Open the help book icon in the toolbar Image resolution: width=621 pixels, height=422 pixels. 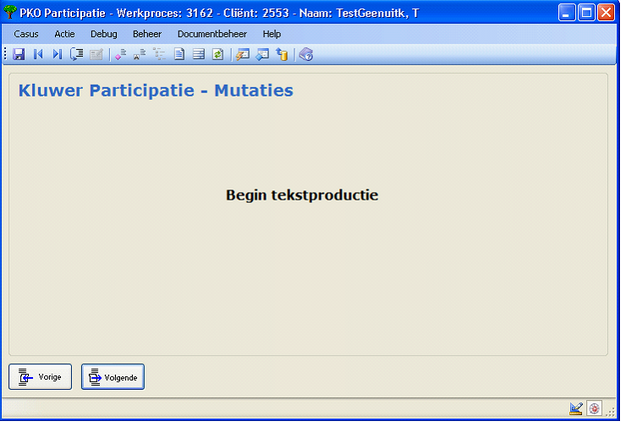point(306,54)
